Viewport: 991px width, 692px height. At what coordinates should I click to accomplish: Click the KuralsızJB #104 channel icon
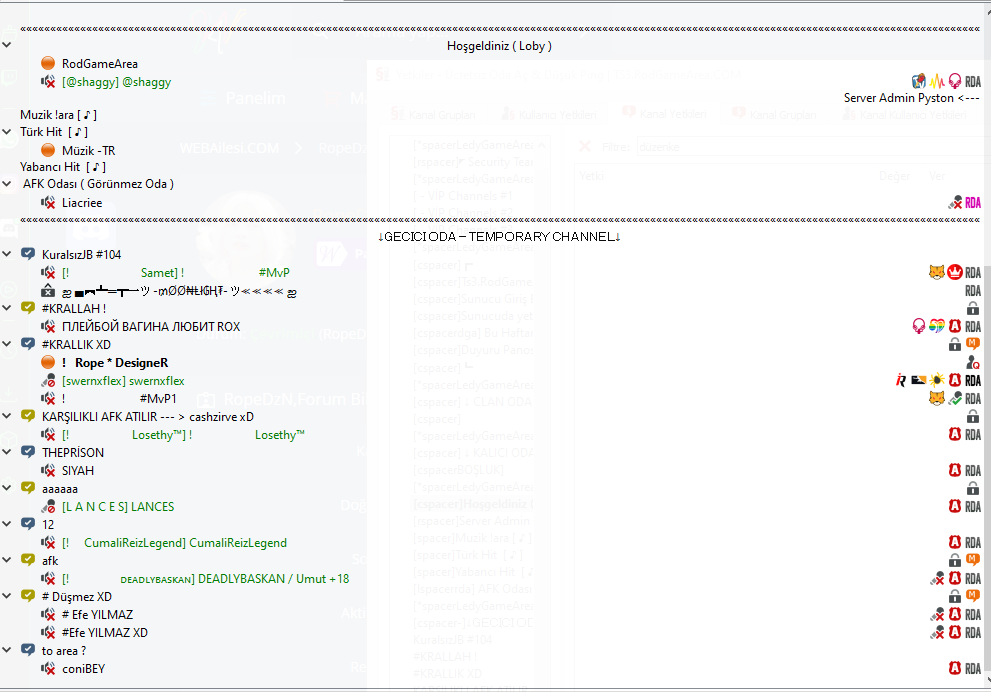(28, 254)
